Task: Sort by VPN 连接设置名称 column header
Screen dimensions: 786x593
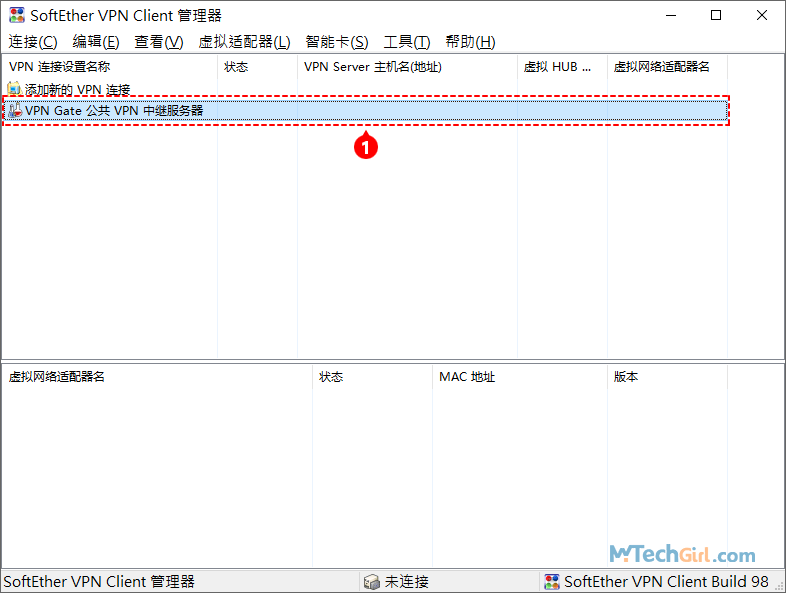Action: [x=110, y=67]
